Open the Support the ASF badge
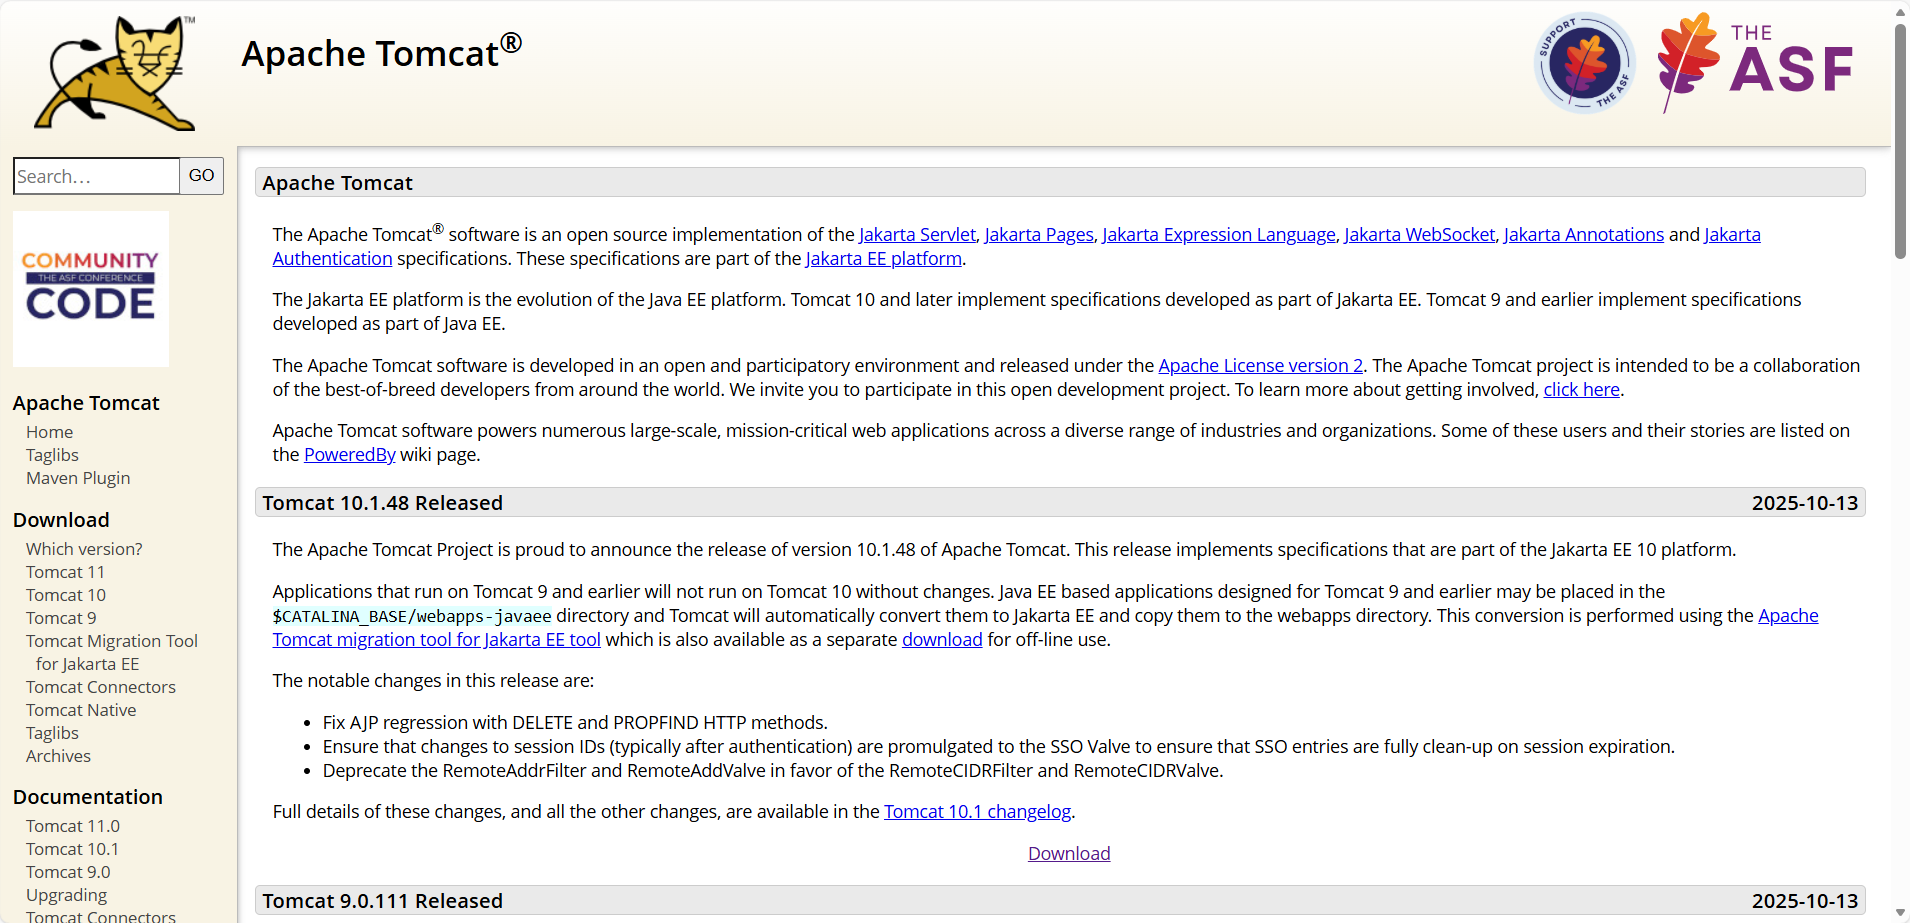Viewport: 1910px width, 923px height. 1585,63
